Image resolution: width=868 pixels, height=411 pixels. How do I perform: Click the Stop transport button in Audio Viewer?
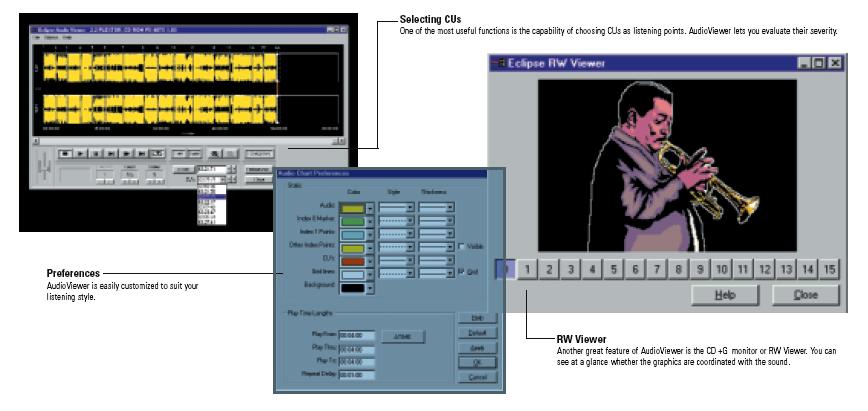point(65,153)
